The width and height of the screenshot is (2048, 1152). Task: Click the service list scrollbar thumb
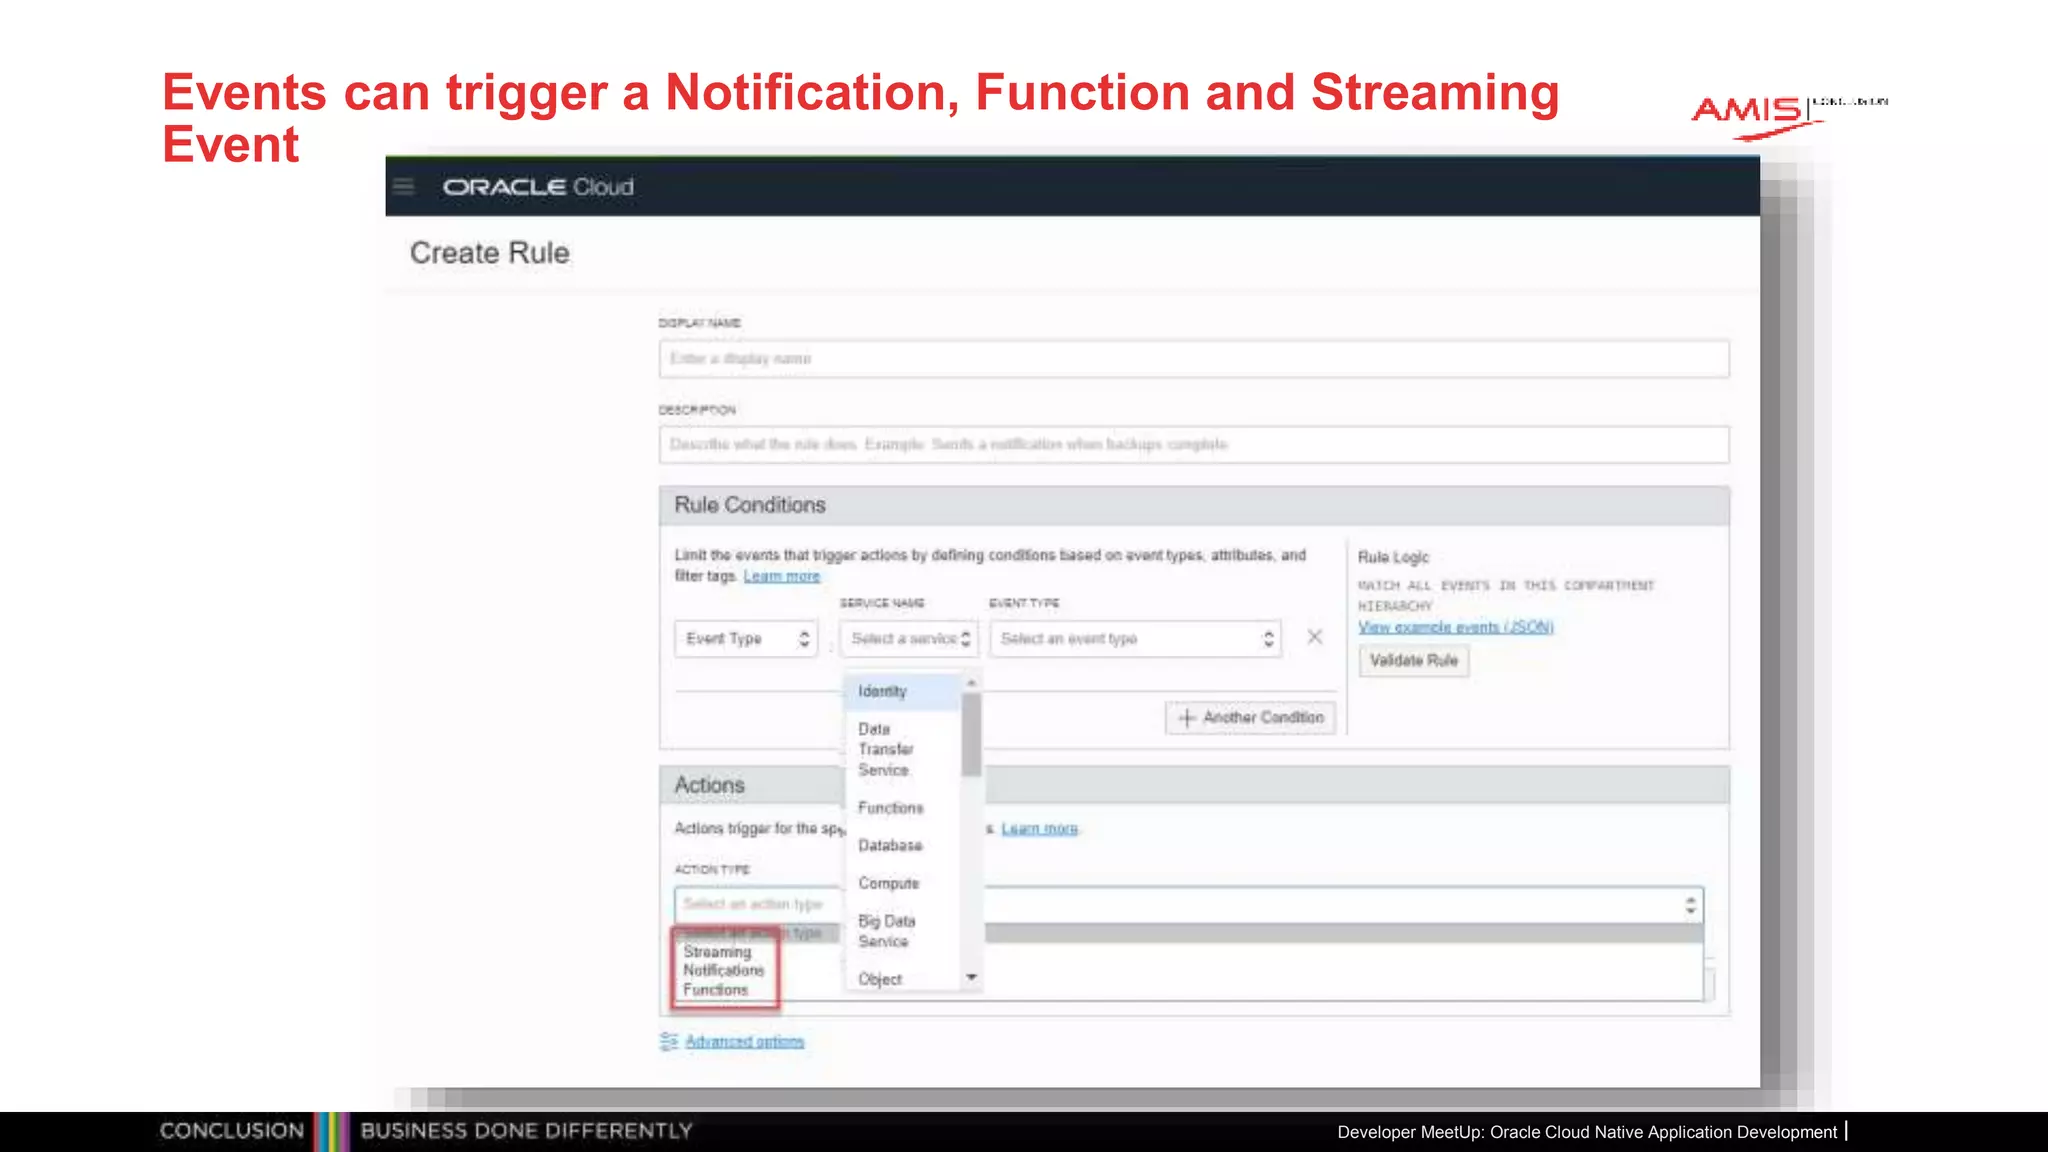(971, 734)
